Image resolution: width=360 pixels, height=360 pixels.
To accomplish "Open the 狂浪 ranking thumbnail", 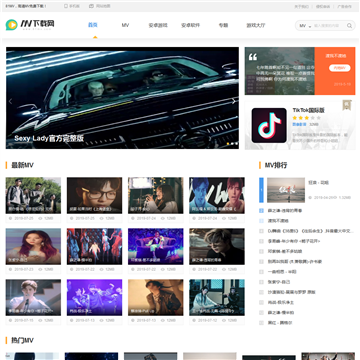I will coord(286,190).
